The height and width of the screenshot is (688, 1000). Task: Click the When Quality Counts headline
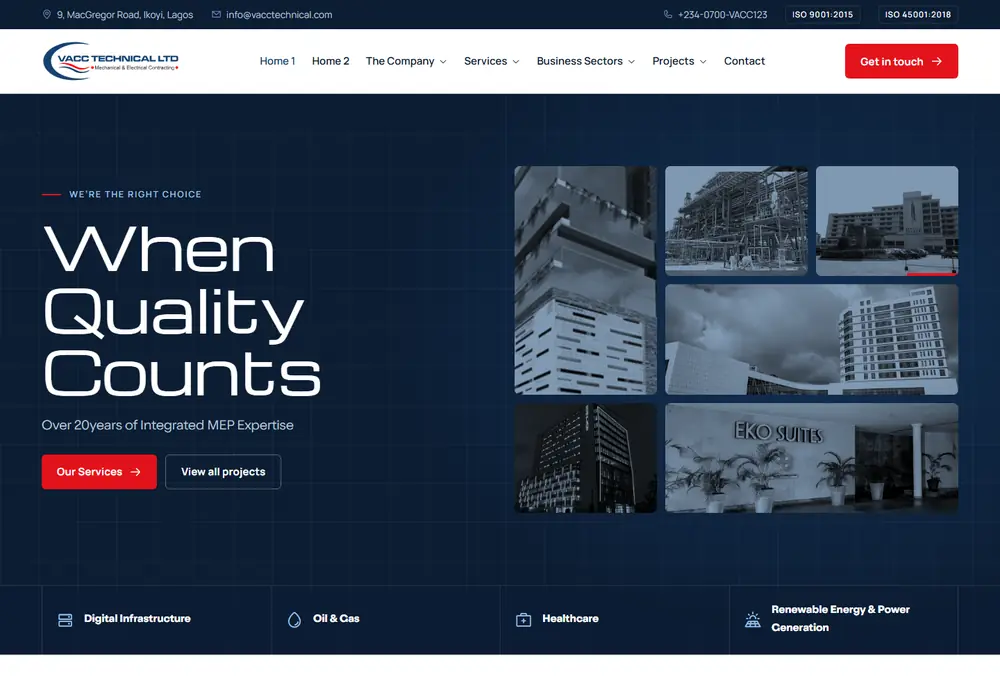click(x=182, y=311)
